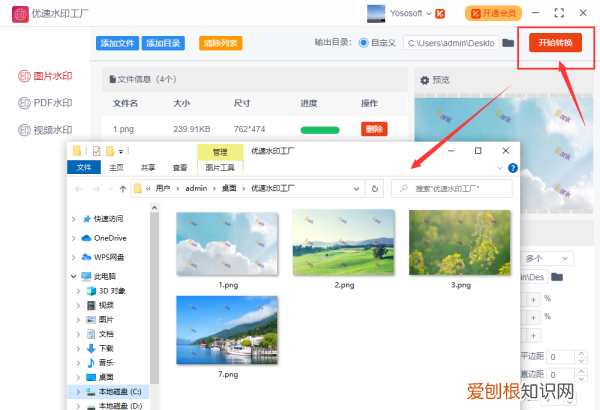600x410 pixels.
Task: Click the green progress bar of 1.png
Action: (320, 130)
